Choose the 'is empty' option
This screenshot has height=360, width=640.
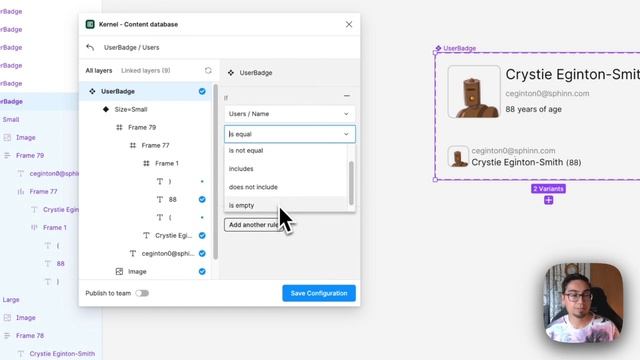285,205
